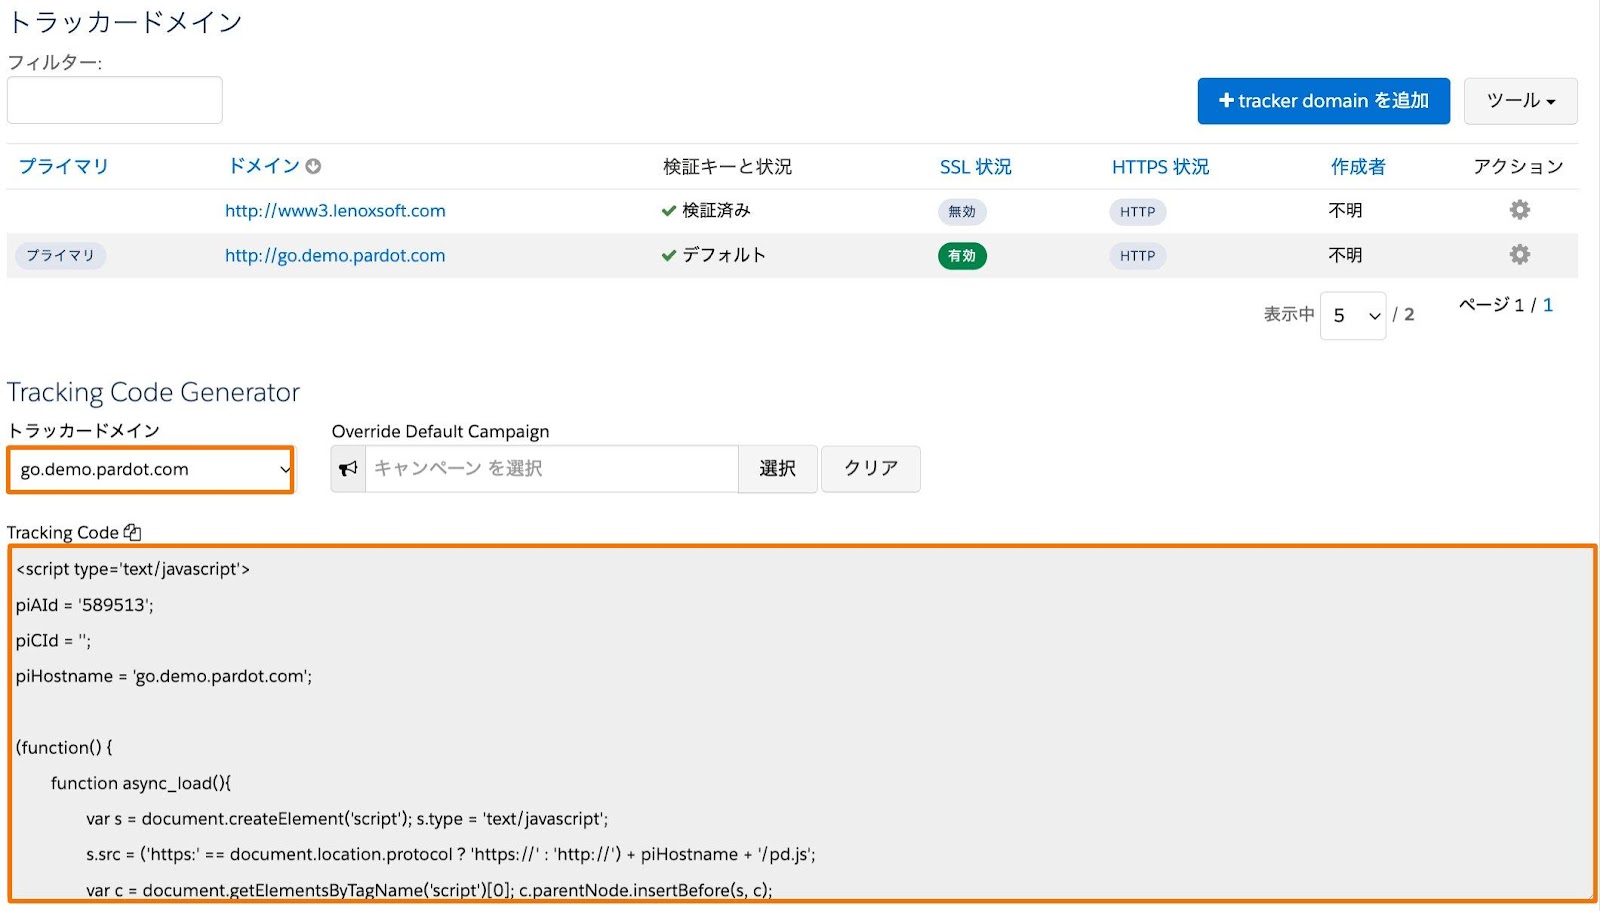The height and width of the screenshot is (911, 1600).
Task: Sort by プライマリ column header
Action: coord(63,167)
